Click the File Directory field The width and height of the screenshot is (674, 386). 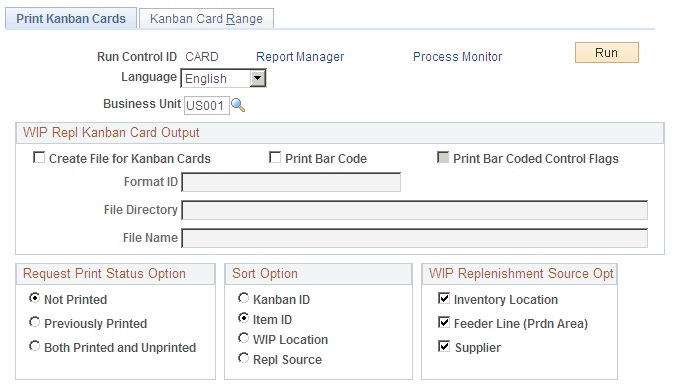tap(414, 210)
